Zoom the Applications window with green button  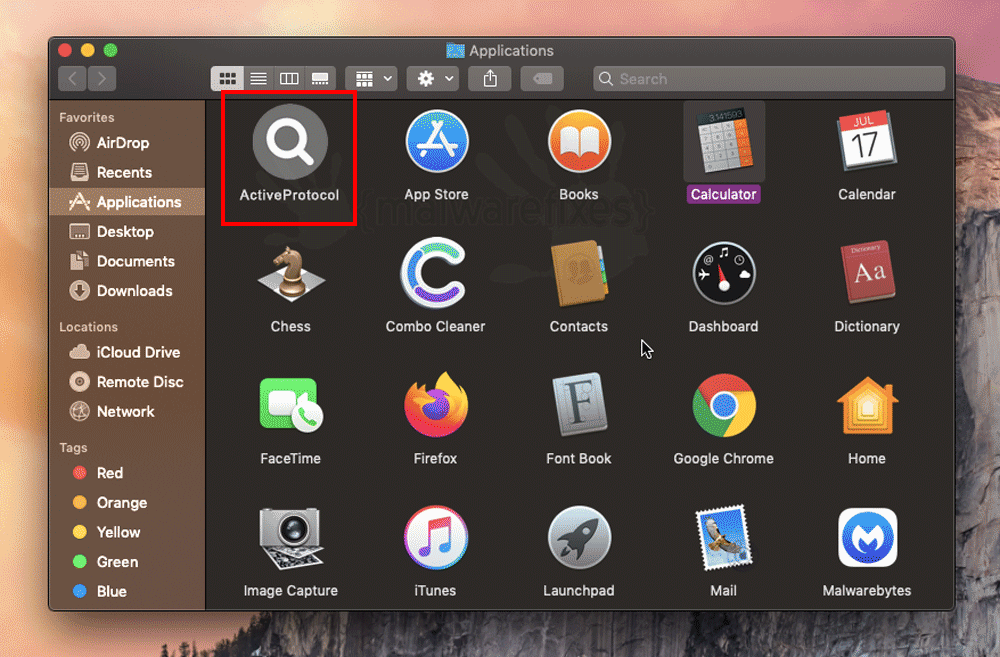pos(110,50)
